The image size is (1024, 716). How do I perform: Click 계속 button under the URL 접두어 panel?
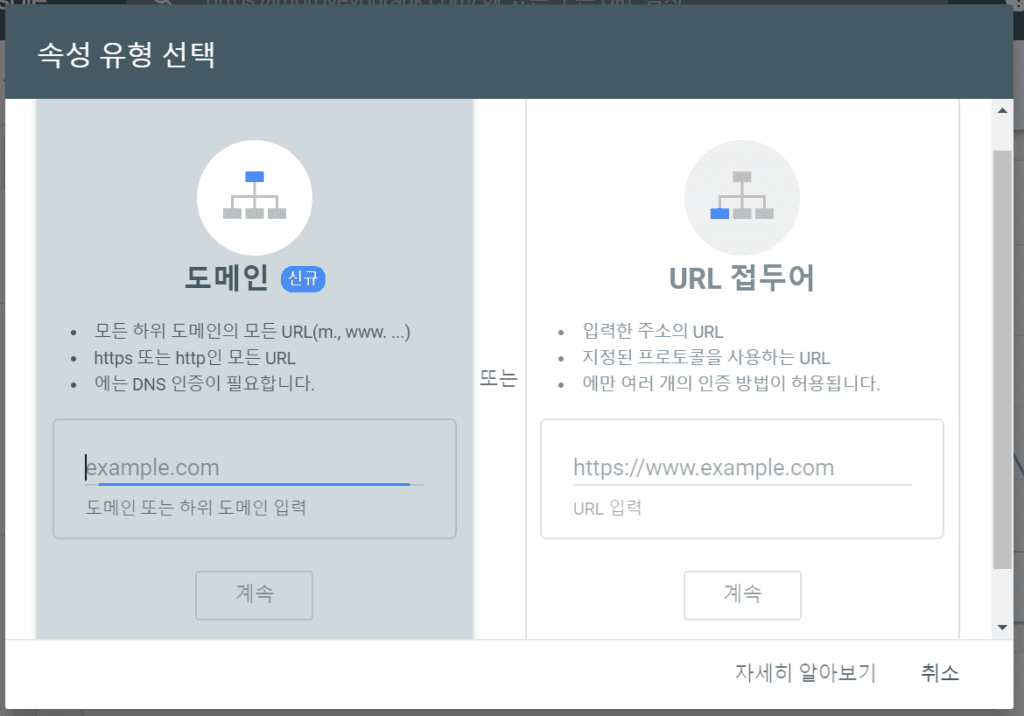[x=743, y=595]
